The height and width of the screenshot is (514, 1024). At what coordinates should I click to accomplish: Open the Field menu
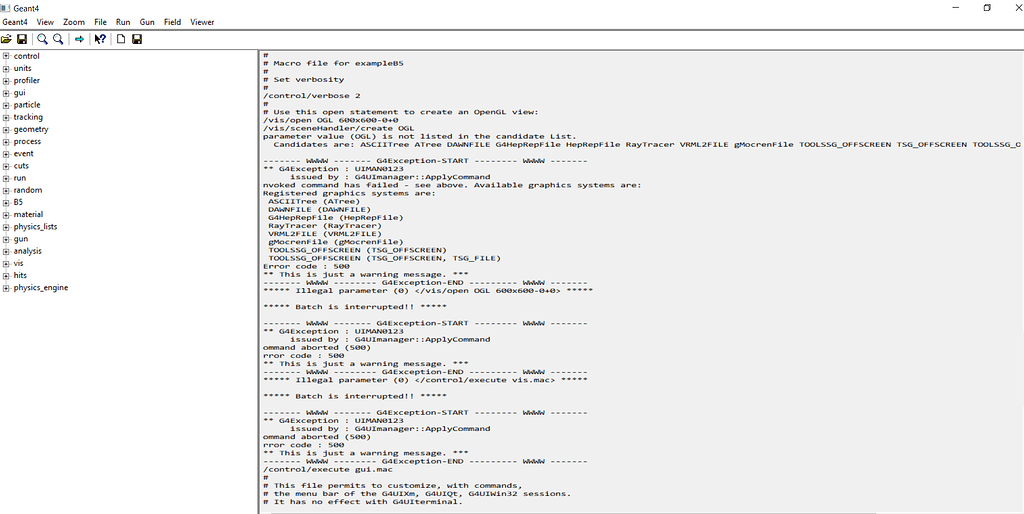pyautogui.click(x=173, y=22)
